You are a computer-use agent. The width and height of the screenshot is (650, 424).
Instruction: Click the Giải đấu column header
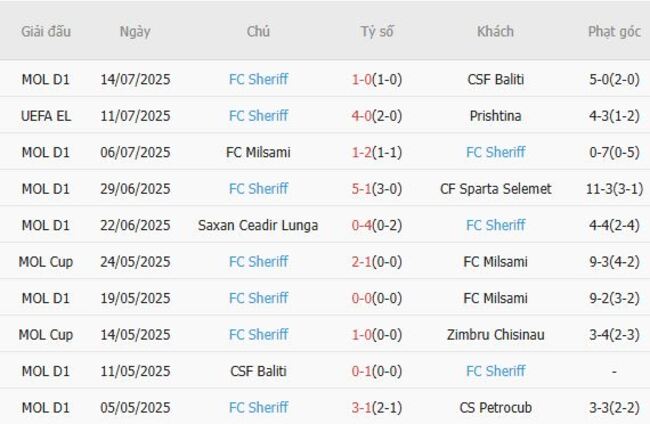[46, 31]
